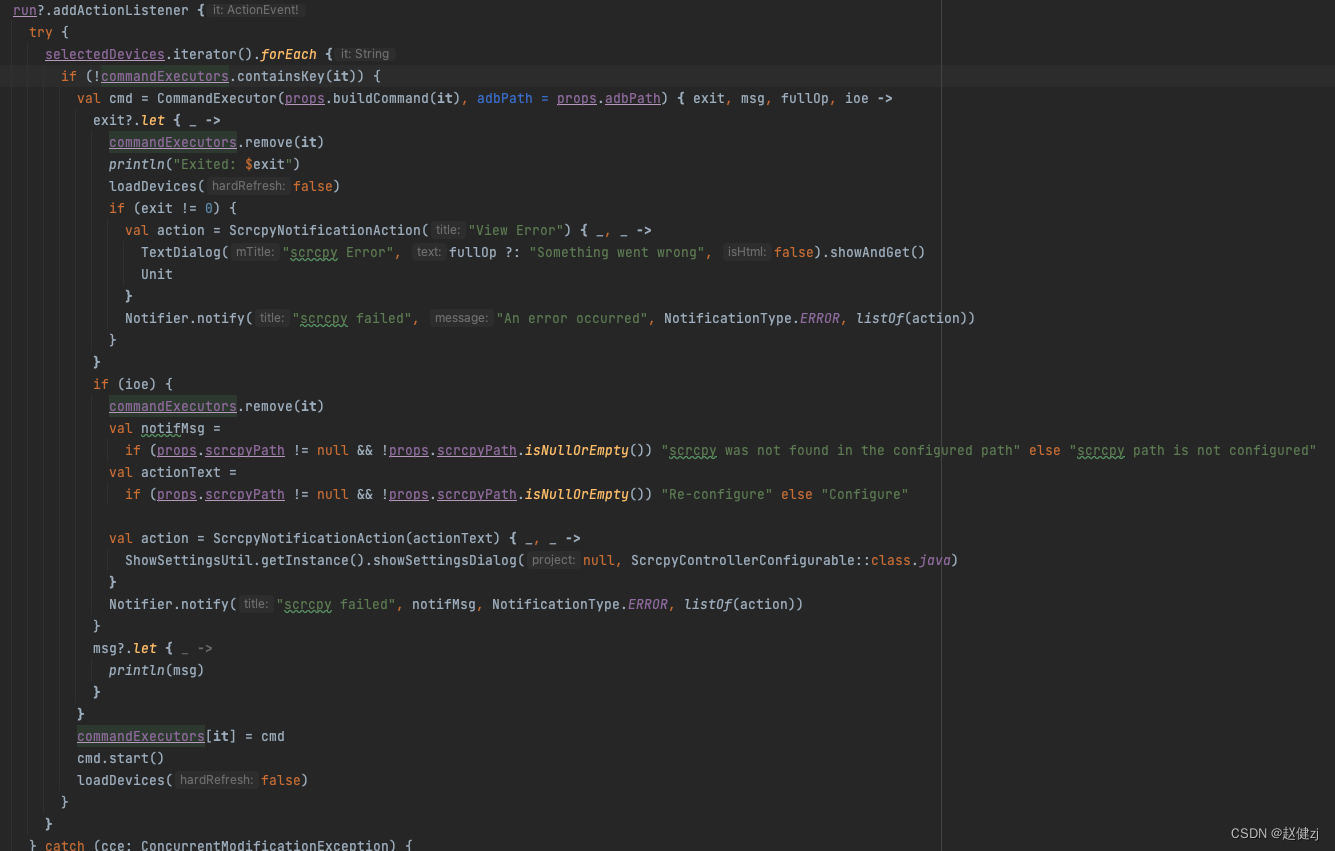Image resolution: width=1335 pixels, height=851 pixels.
Task: Click the cmd.start() call
Action: point(121,758)
